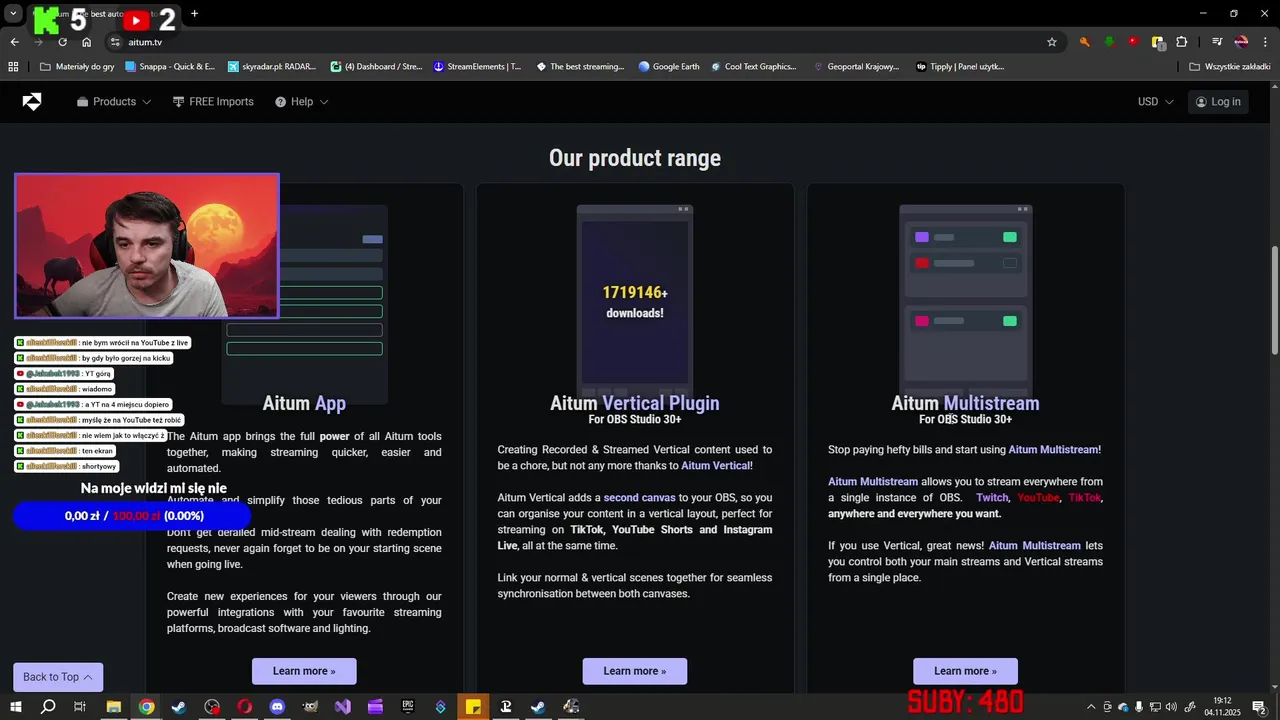Open Windows Start menu
This screenshot has width=1280, height=720.
[14, 706]
